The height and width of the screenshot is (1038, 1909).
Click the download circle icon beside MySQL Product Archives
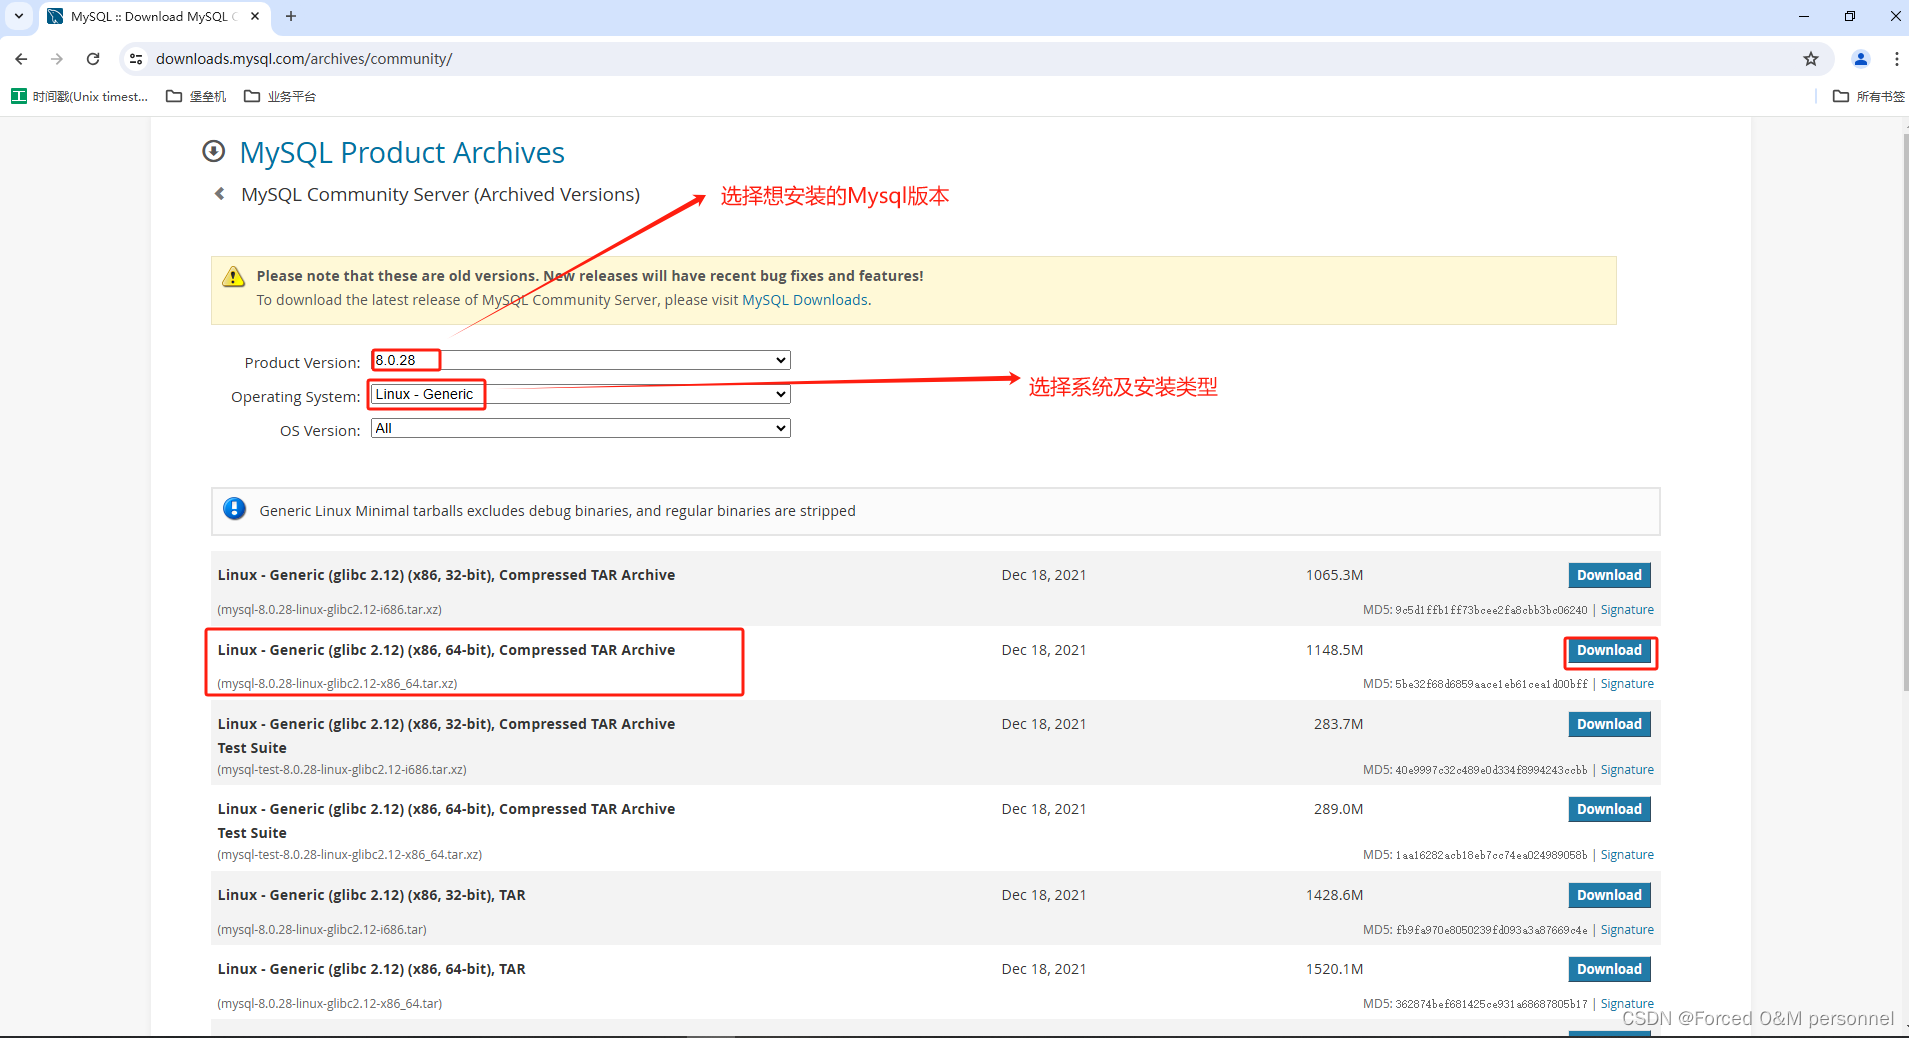coord(213,151)
